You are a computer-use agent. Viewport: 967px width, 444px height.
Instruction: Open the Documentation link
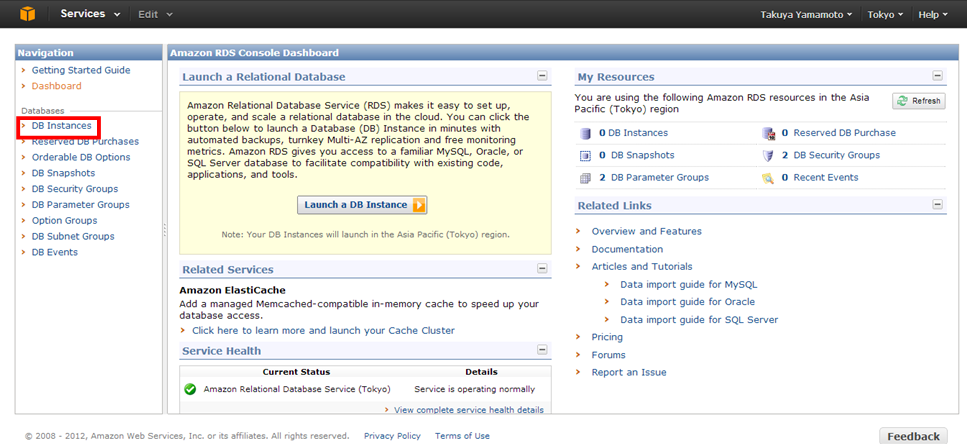click(x=627, y=250)
